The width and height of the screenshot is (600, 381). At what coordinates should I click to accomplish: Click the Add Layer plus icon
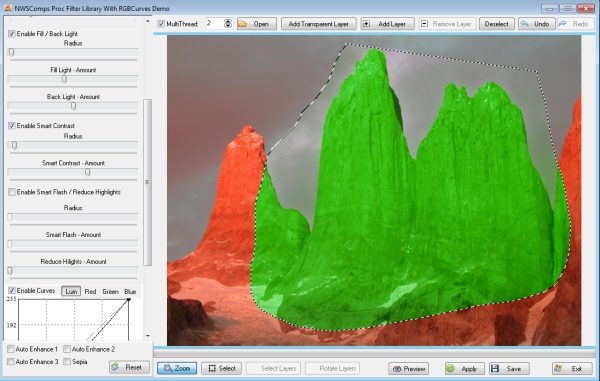tap(366, 24)
